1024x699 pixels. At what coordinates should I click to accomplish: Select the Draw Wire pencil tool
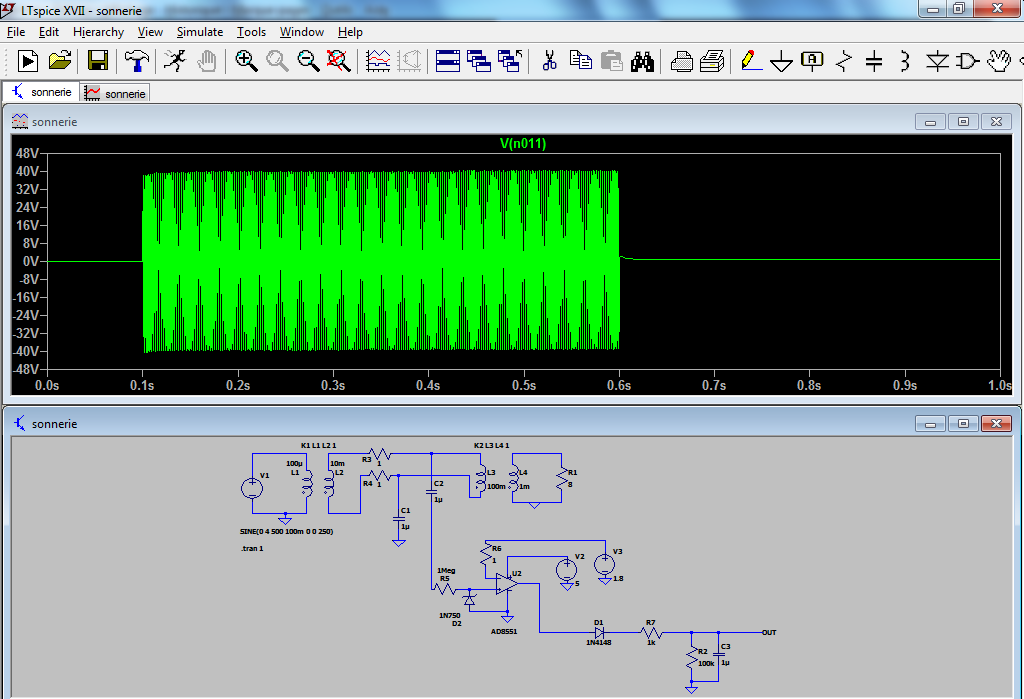click(x=750, y=61)
